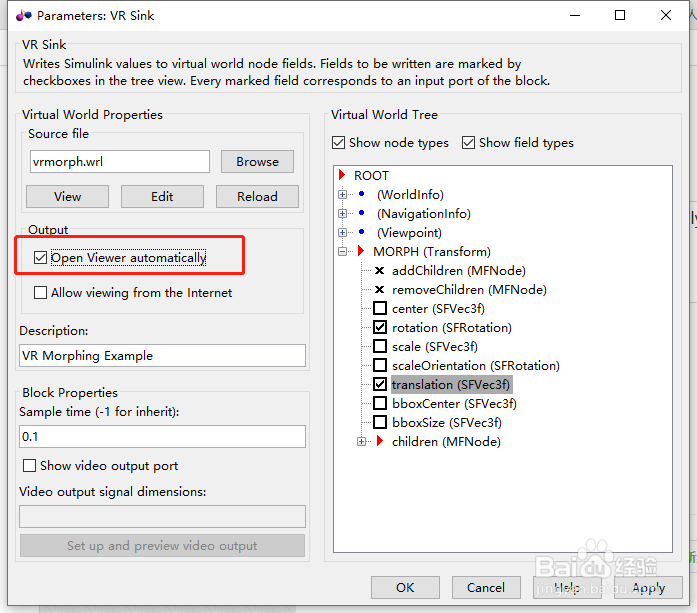Click the Edit button
The height and width of the screenshot is (613, 697).
click(x=162, y=196)
